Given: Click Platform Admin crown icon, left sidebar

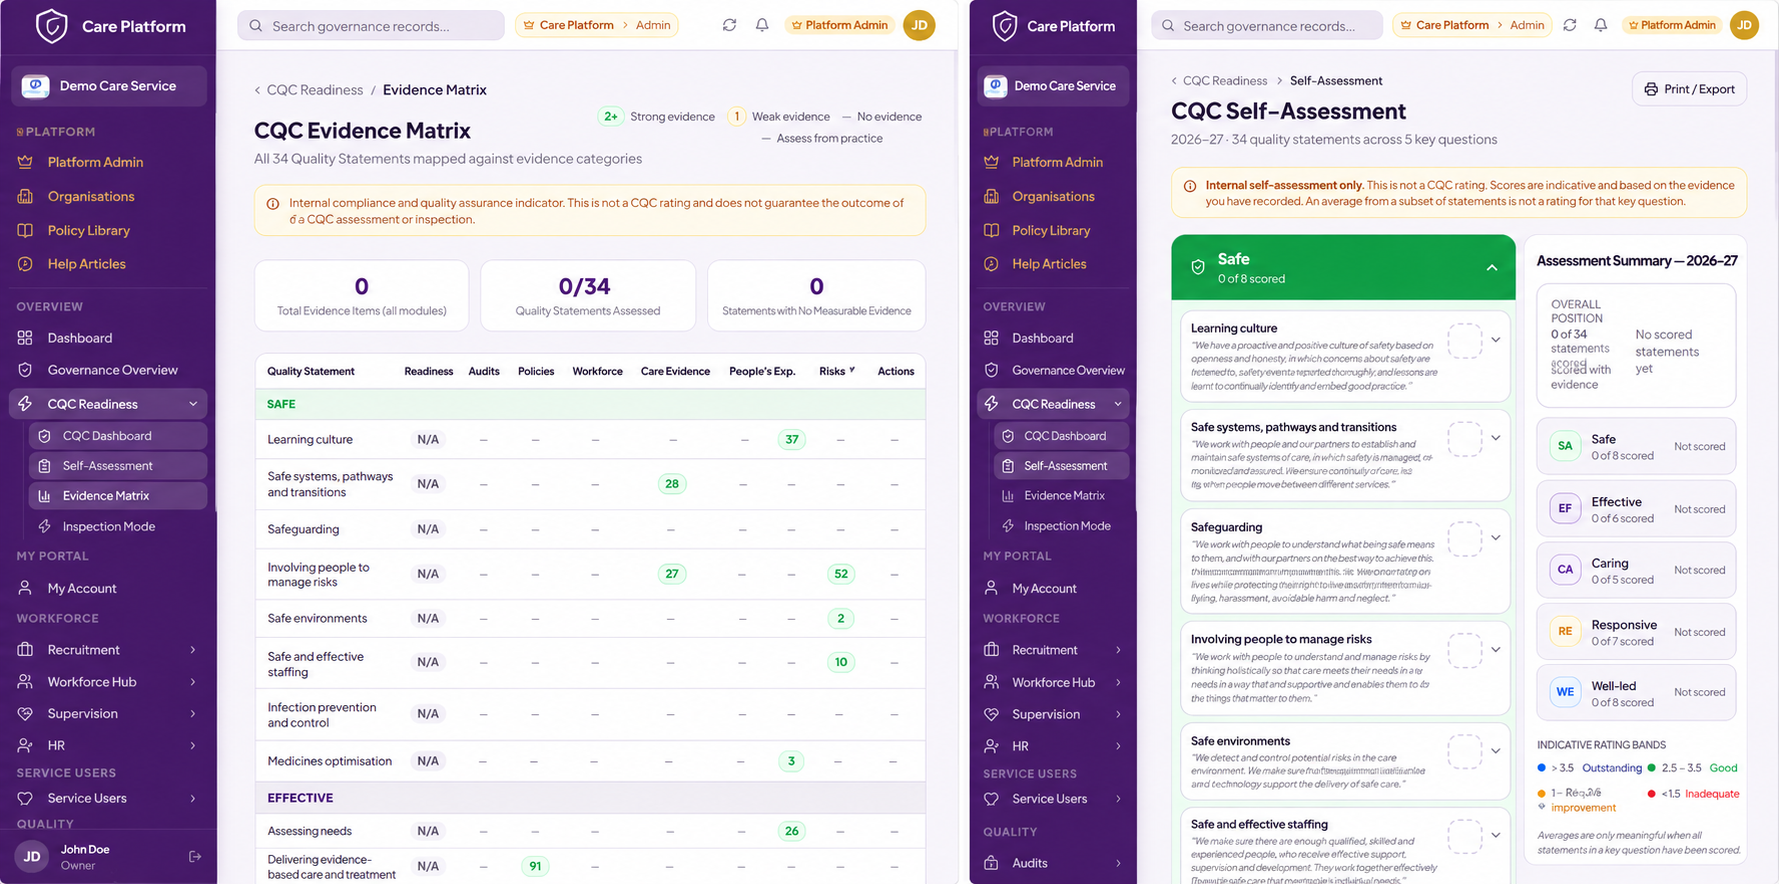Looking at the screenshot, I should point(25,162).
